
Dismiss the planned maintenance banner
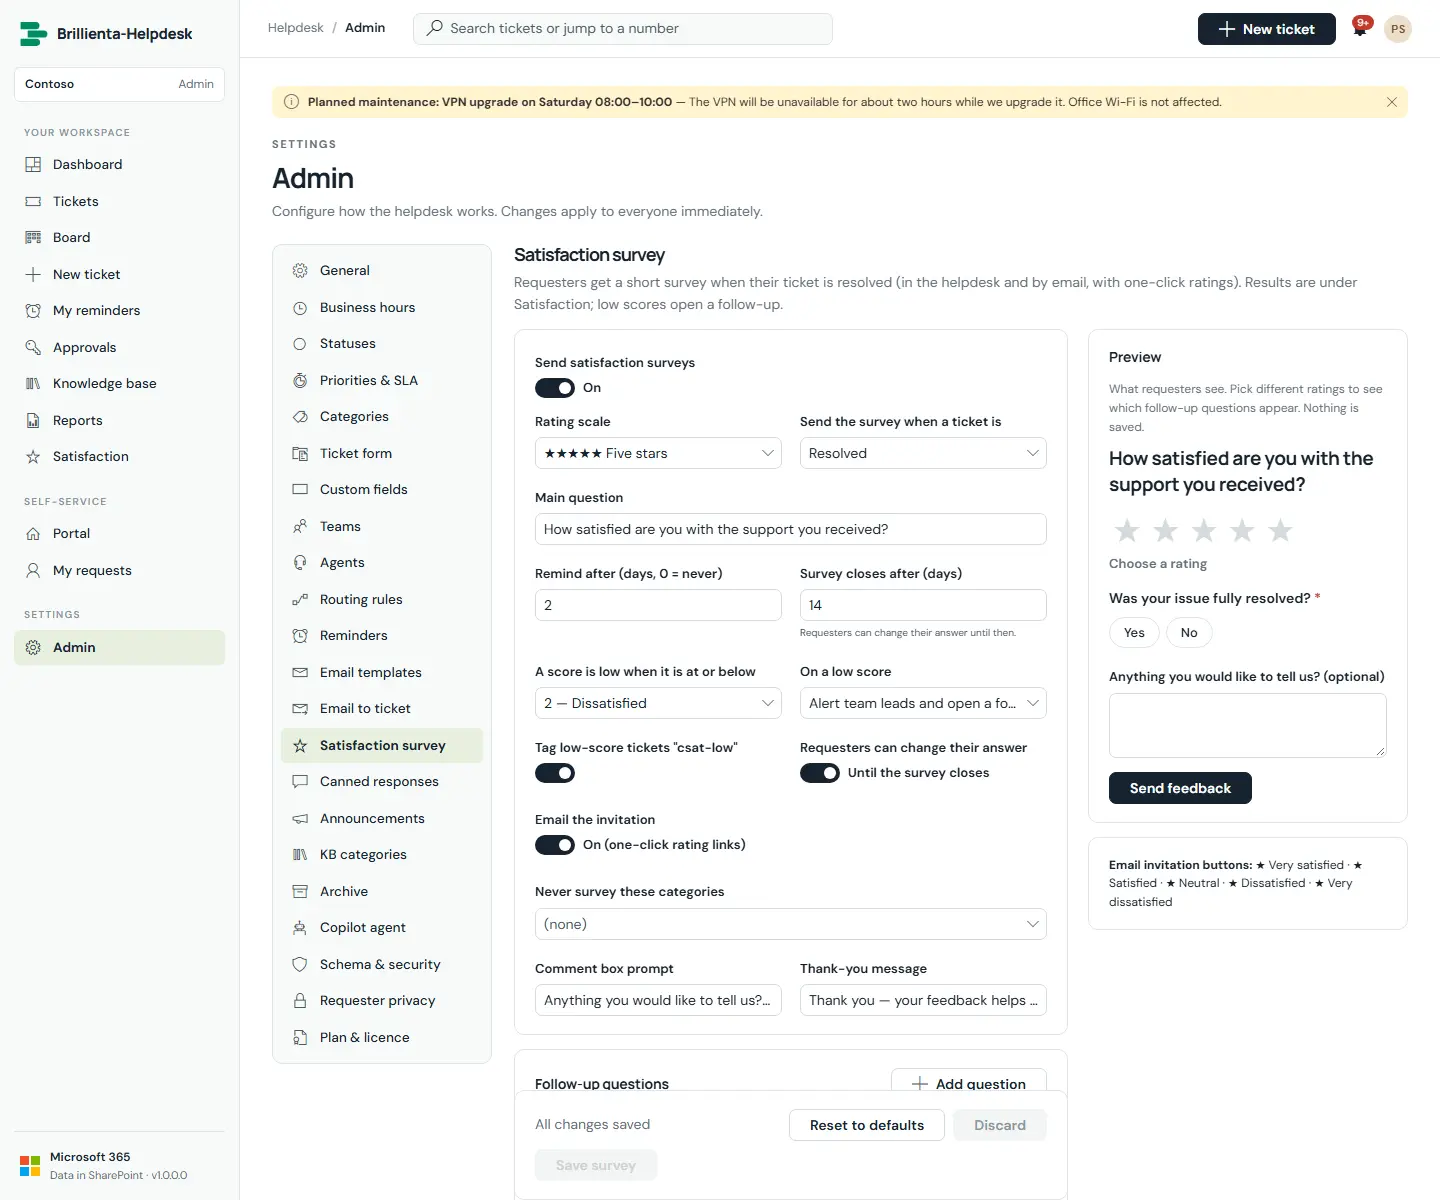[1391, 102]
